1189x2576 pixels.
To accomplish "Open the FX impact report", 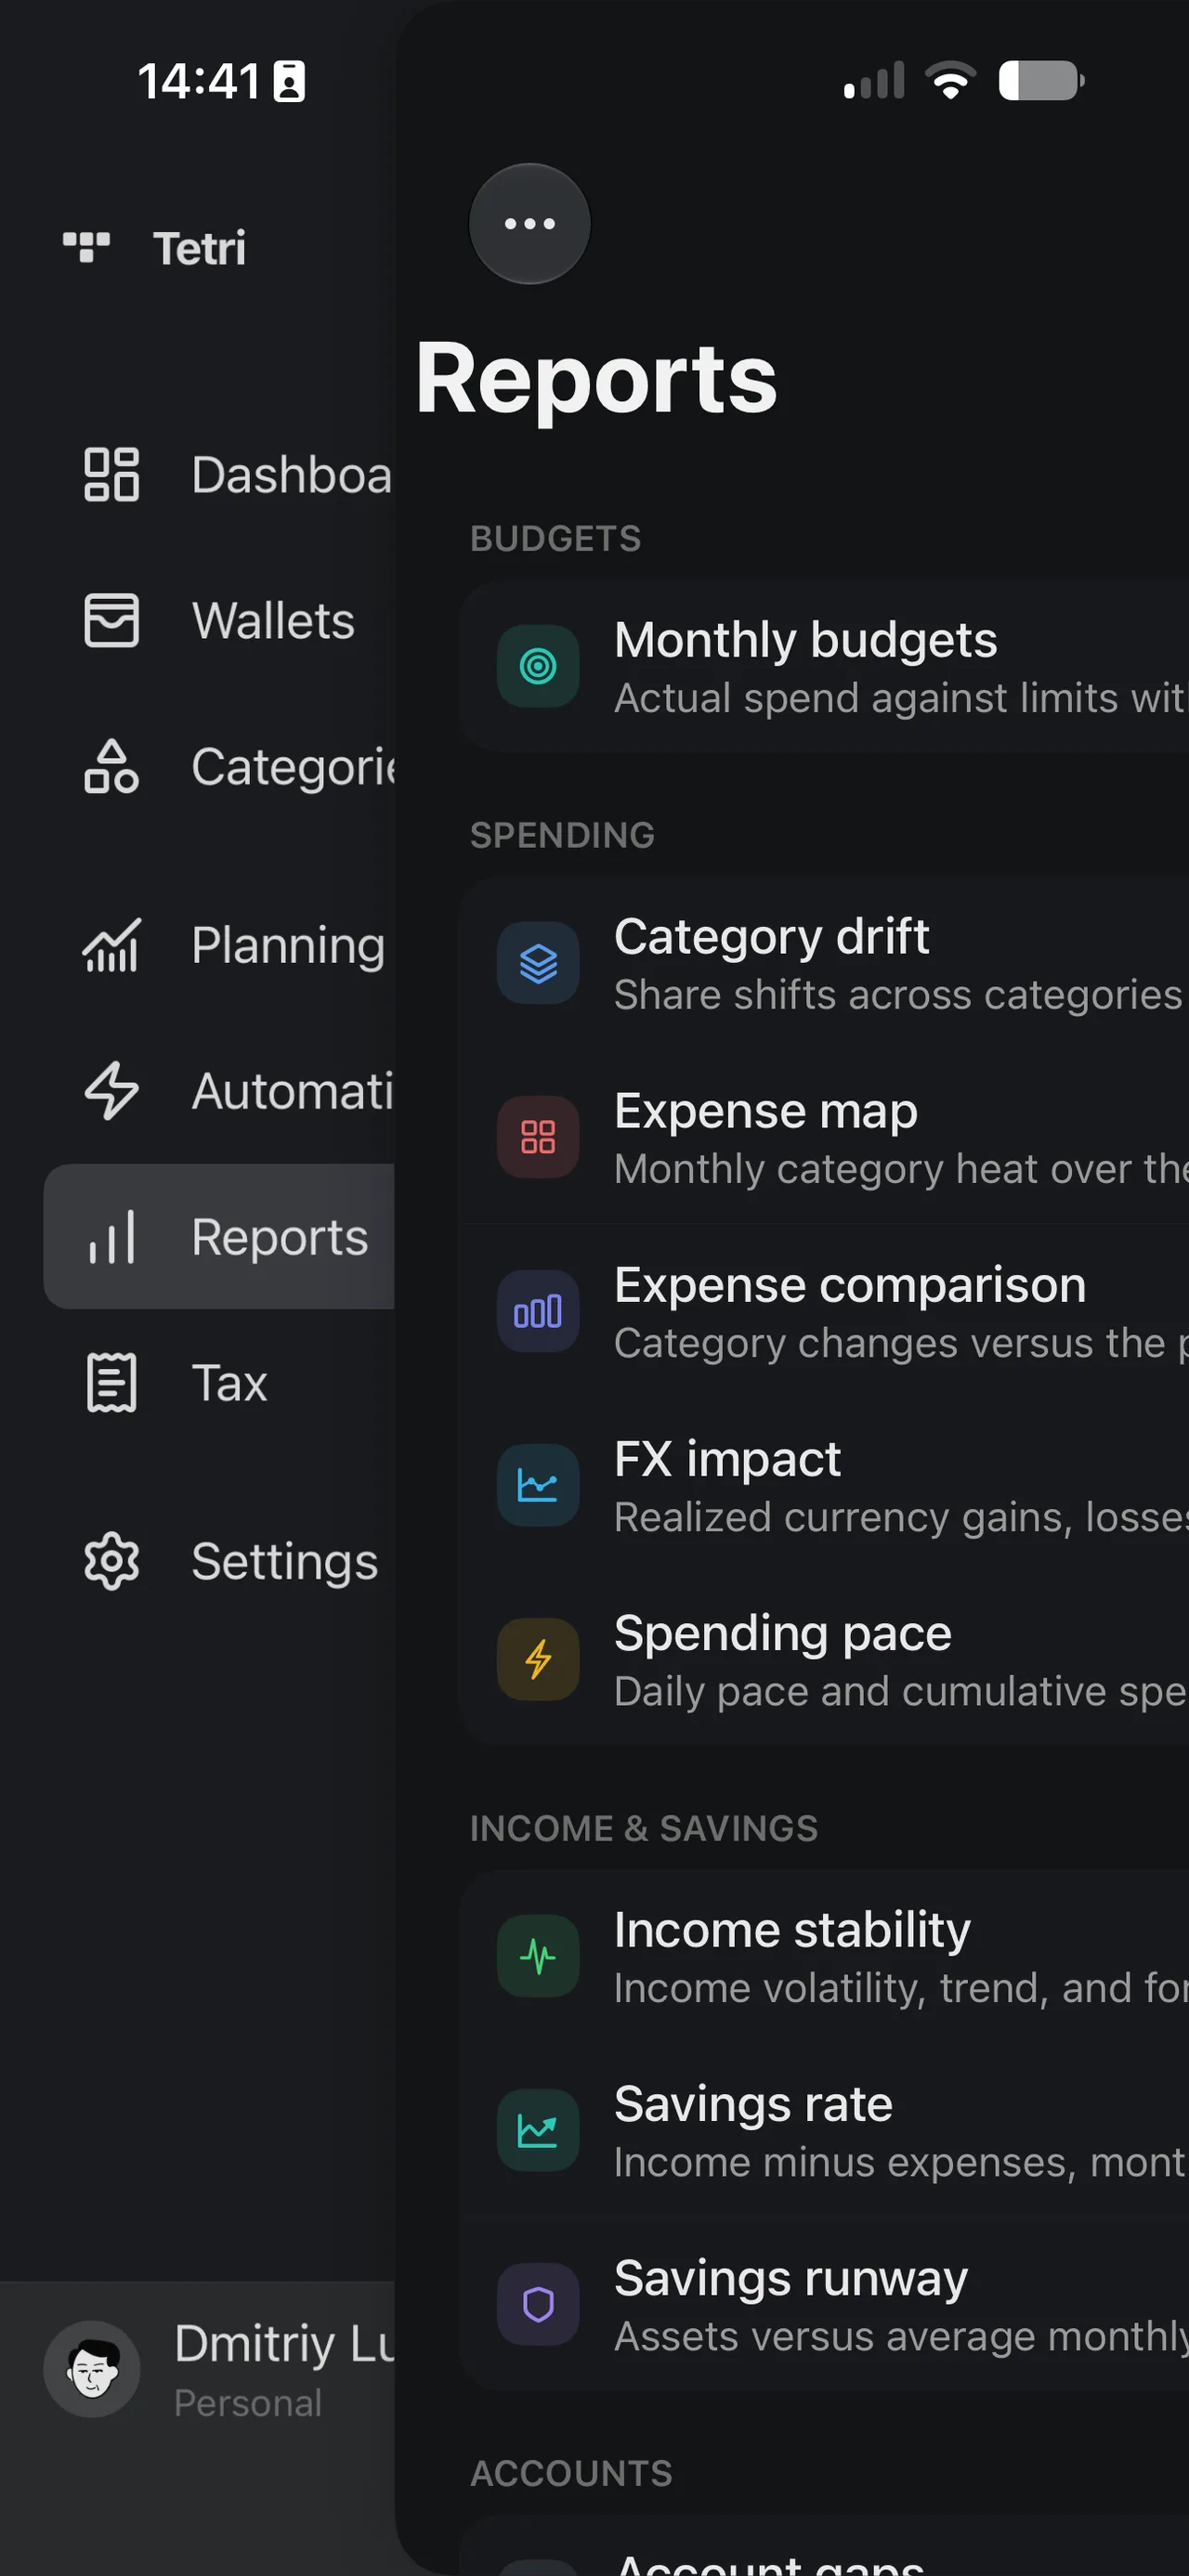I will 825,1486.
